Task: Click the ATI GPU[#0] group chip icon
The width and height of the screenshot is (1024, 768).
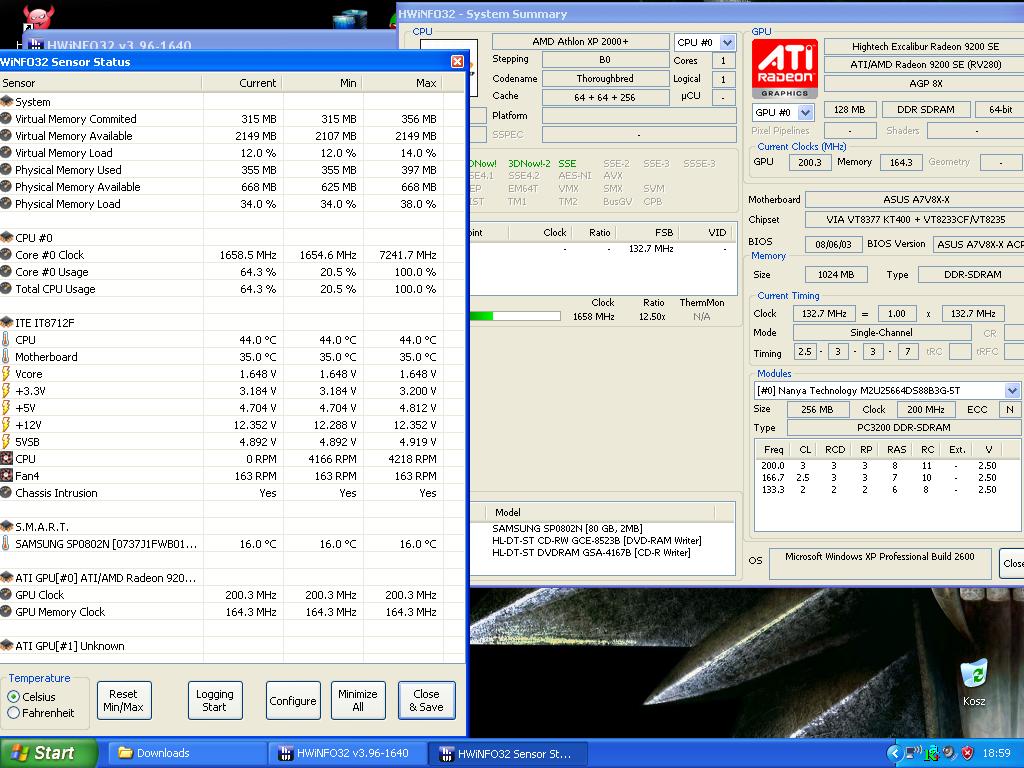Action: point(7,577)
